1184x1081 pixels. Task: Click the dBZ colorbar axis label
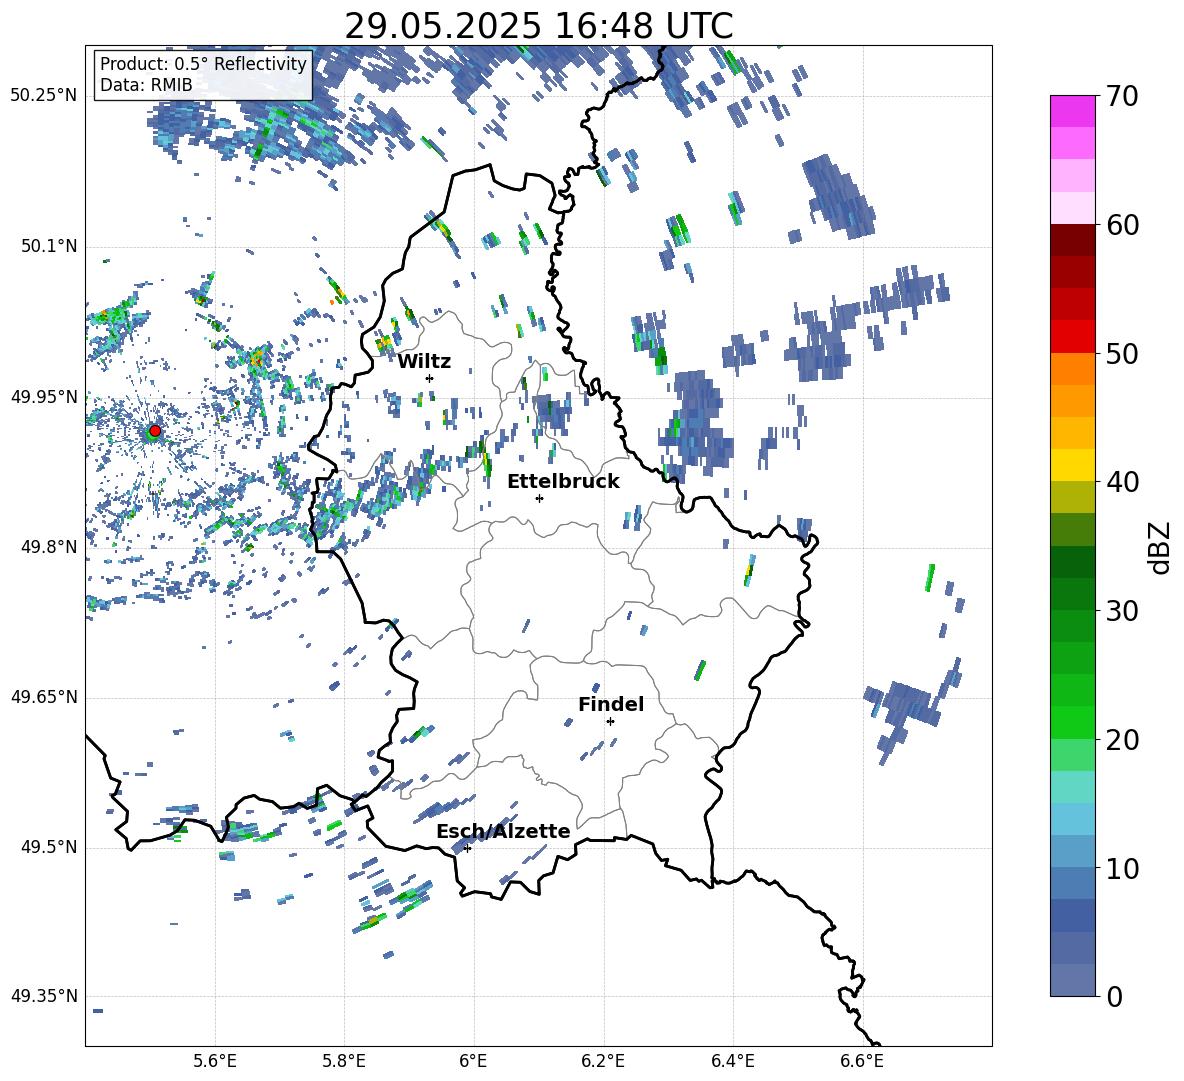[x=1161, y=547]
